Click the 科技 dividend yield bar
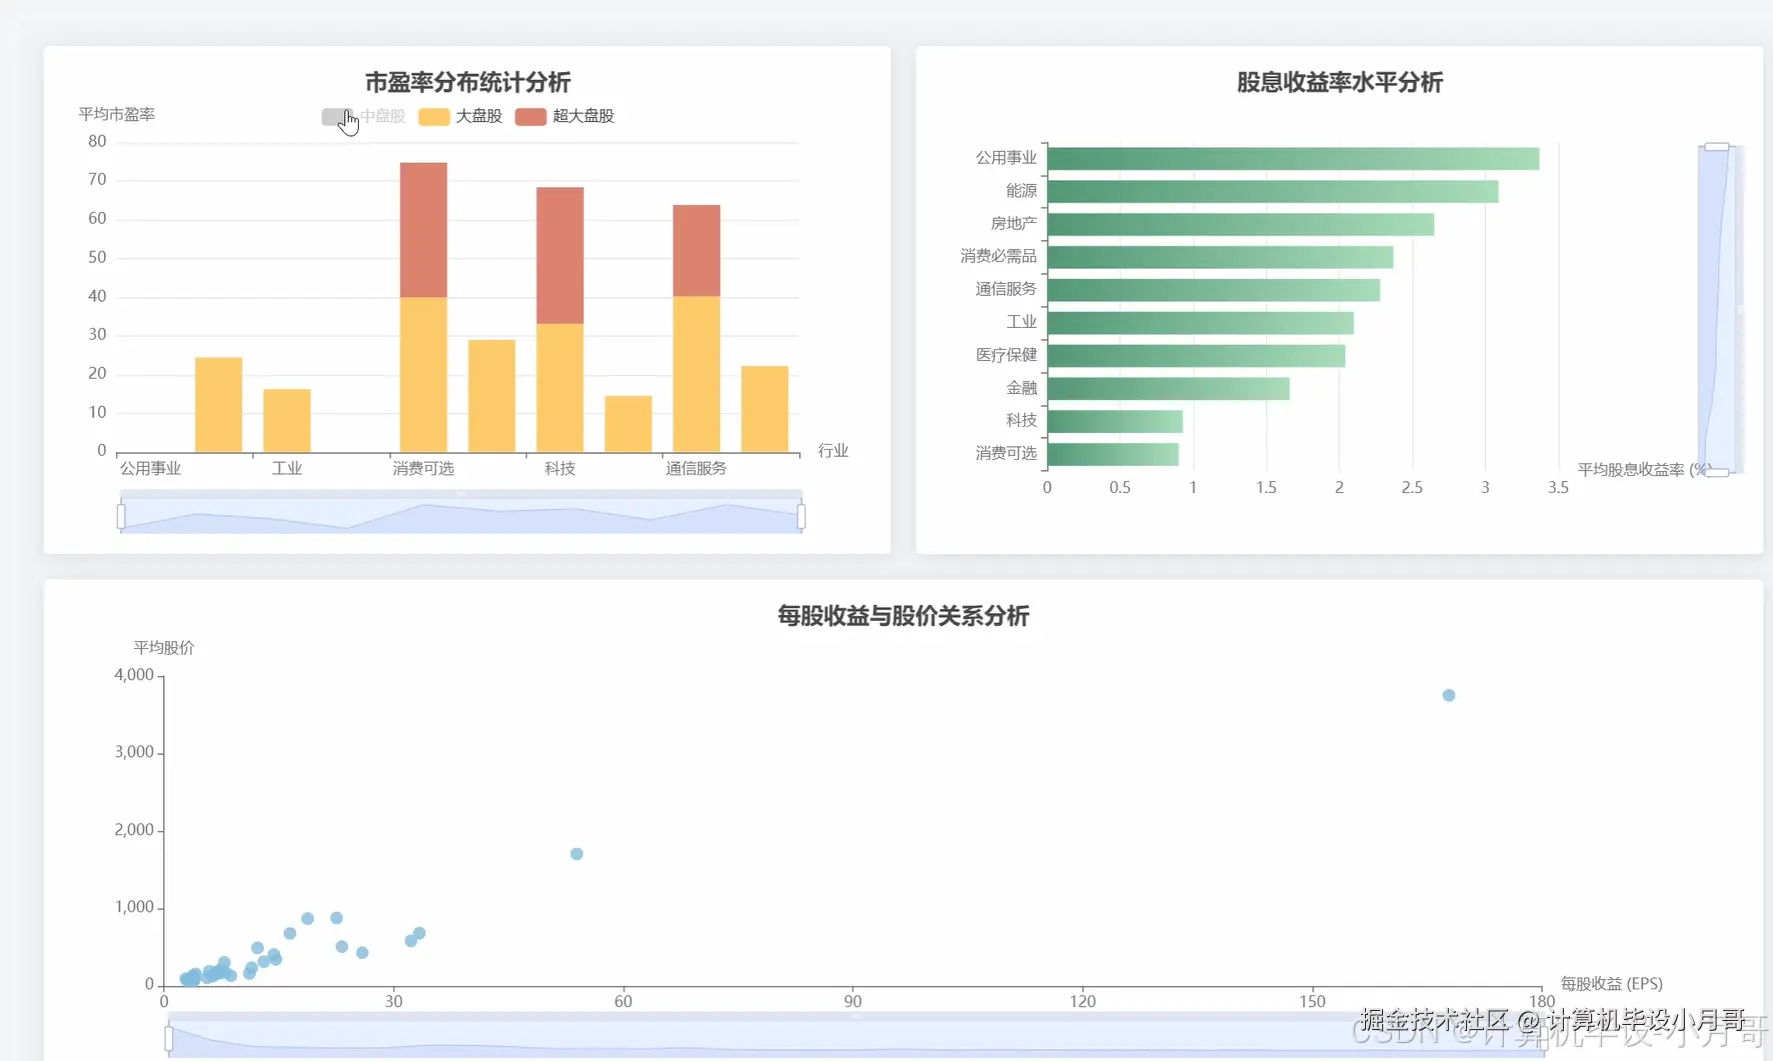Viewport: 1773px width, 1061px height. point(1115,421)
